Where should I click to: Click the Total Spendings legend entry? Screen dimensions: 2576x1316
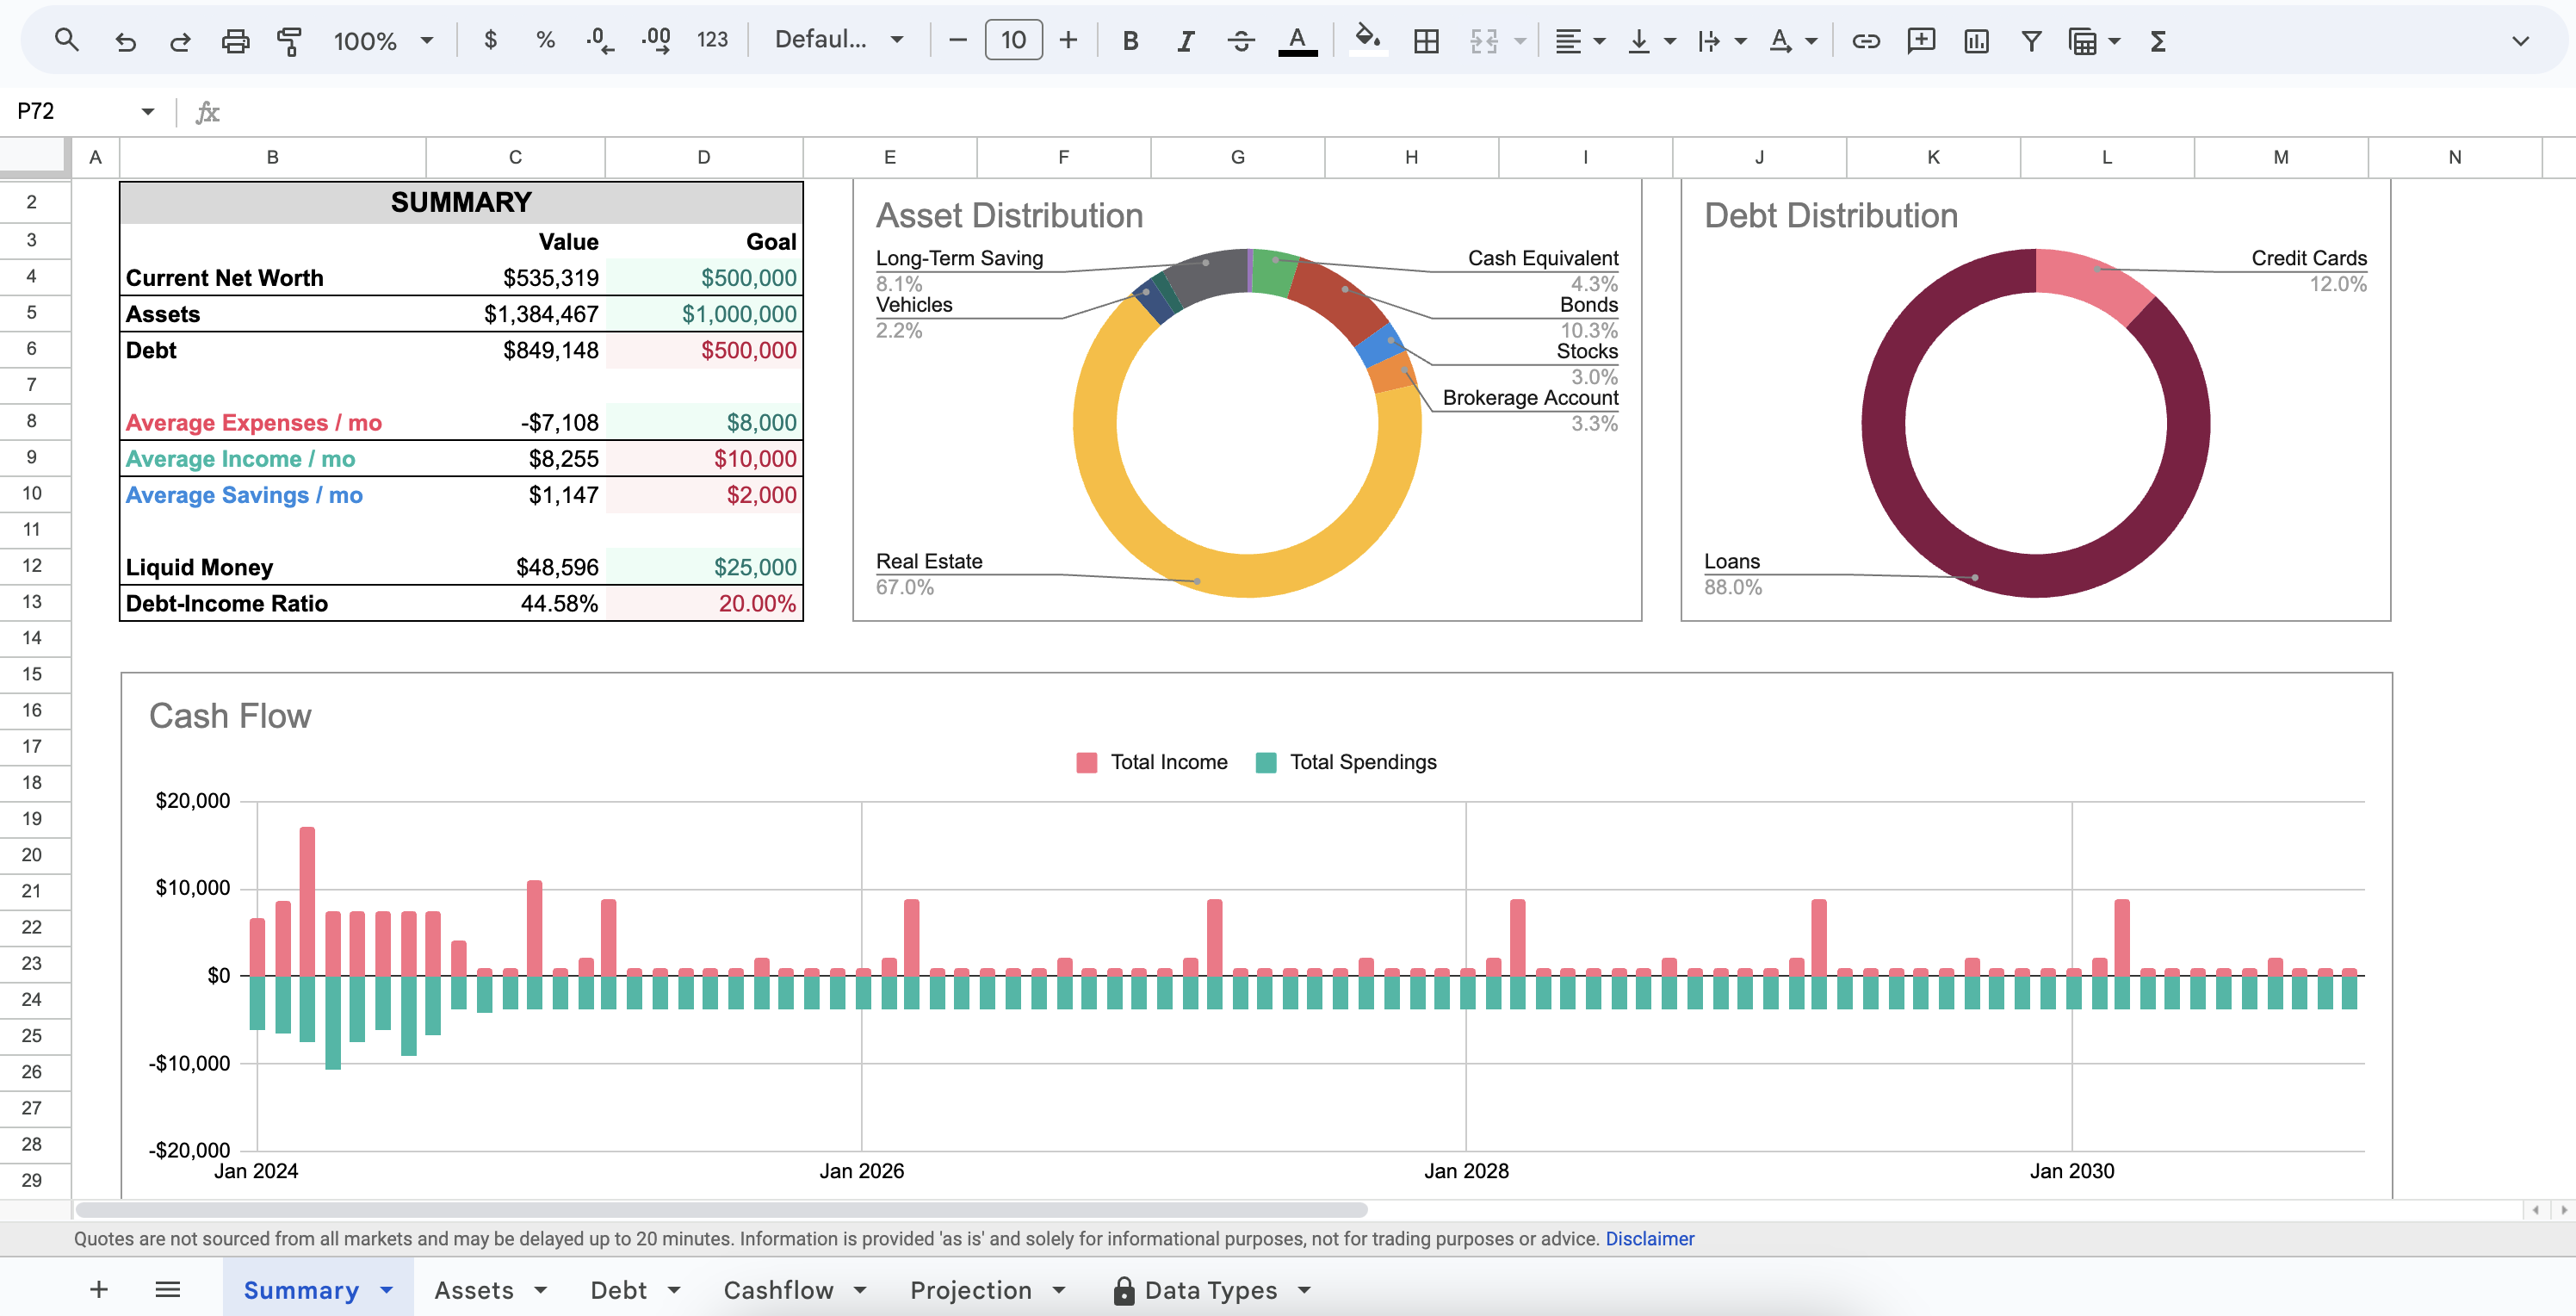point(1346,762)
